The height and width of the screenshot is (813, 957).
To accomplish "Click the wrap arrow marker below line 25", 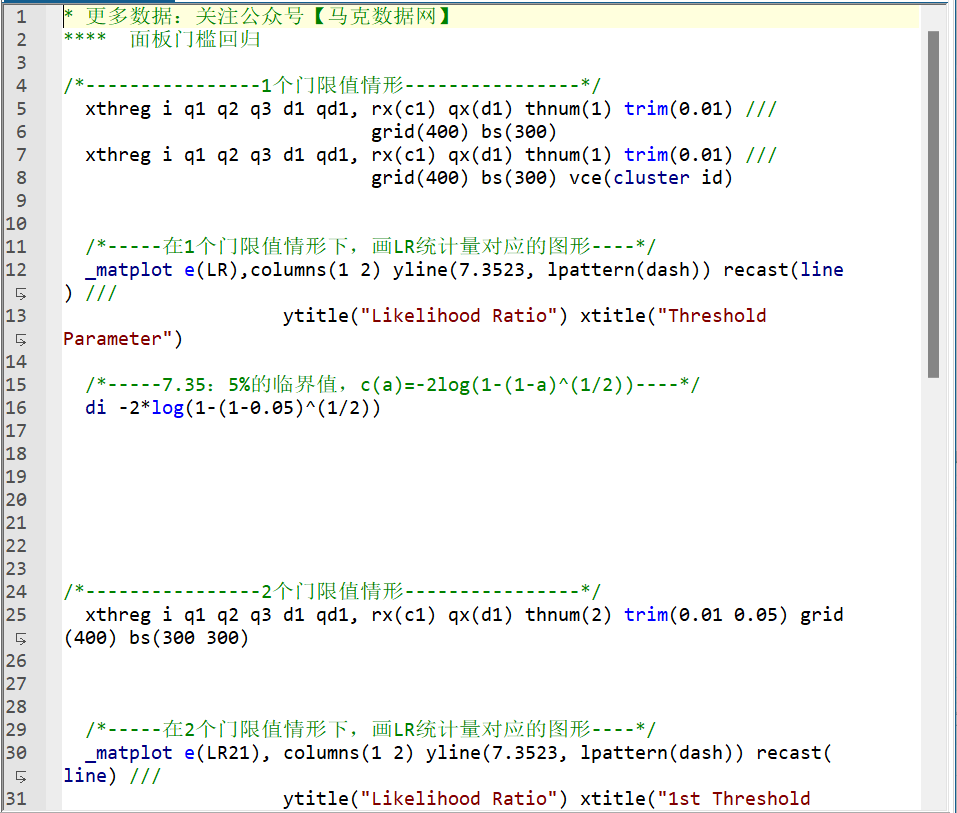I will (x=20, y=638).
